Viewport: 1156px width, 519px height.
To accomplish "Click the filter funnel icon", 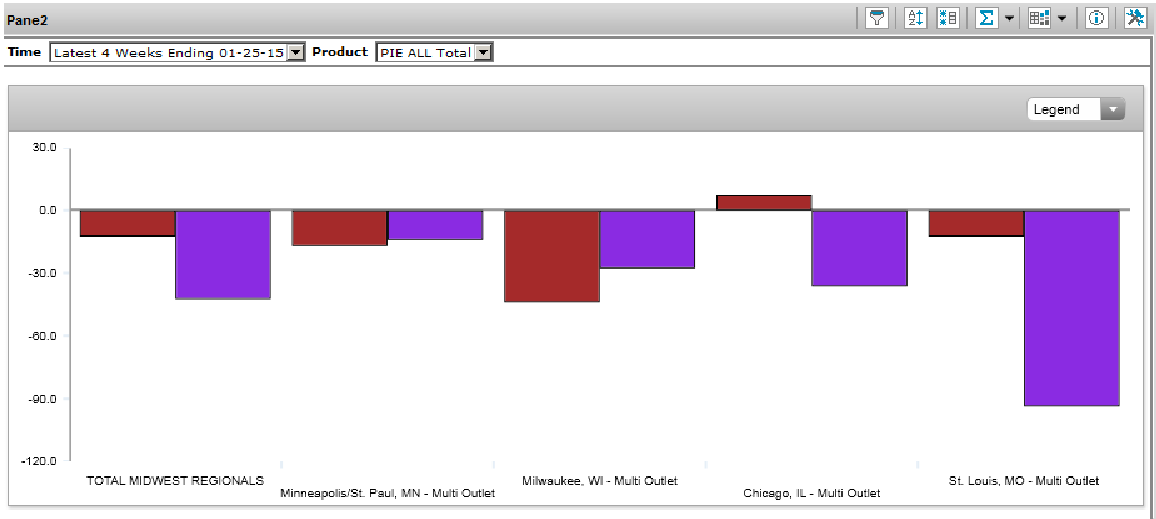I will pos(877,18).
